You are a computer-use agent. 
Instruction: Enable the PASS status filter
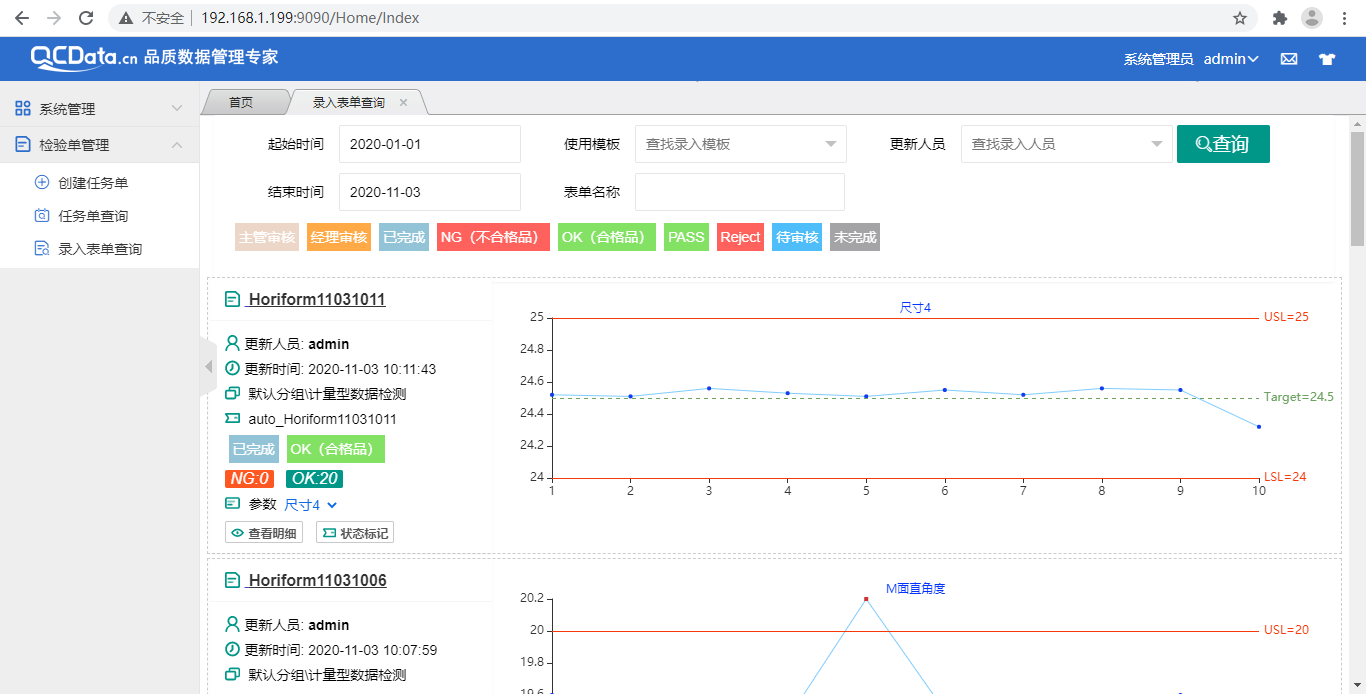click(686, 237)
